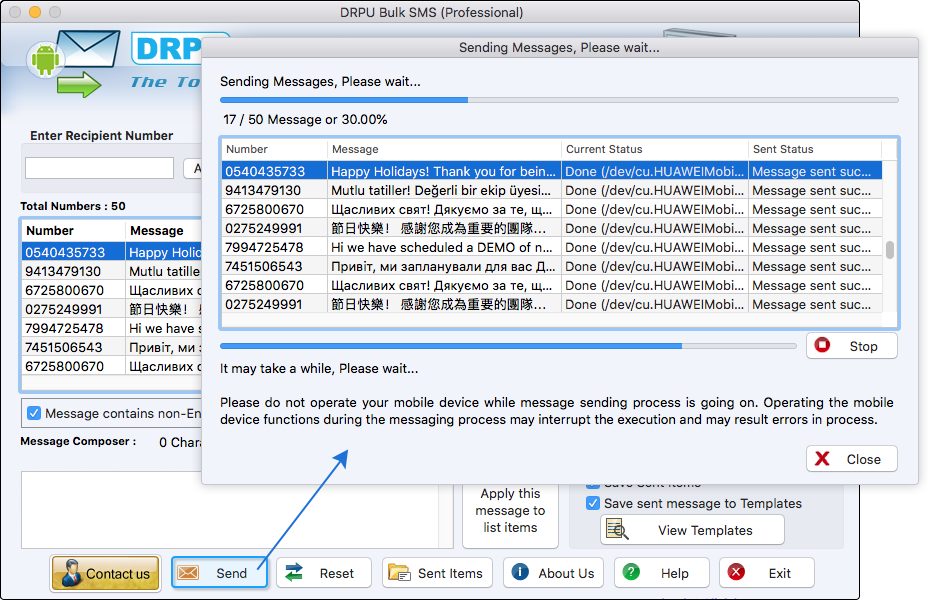
Task: Select dialog row with number 9413479130
Action: (x=552, y=190)
